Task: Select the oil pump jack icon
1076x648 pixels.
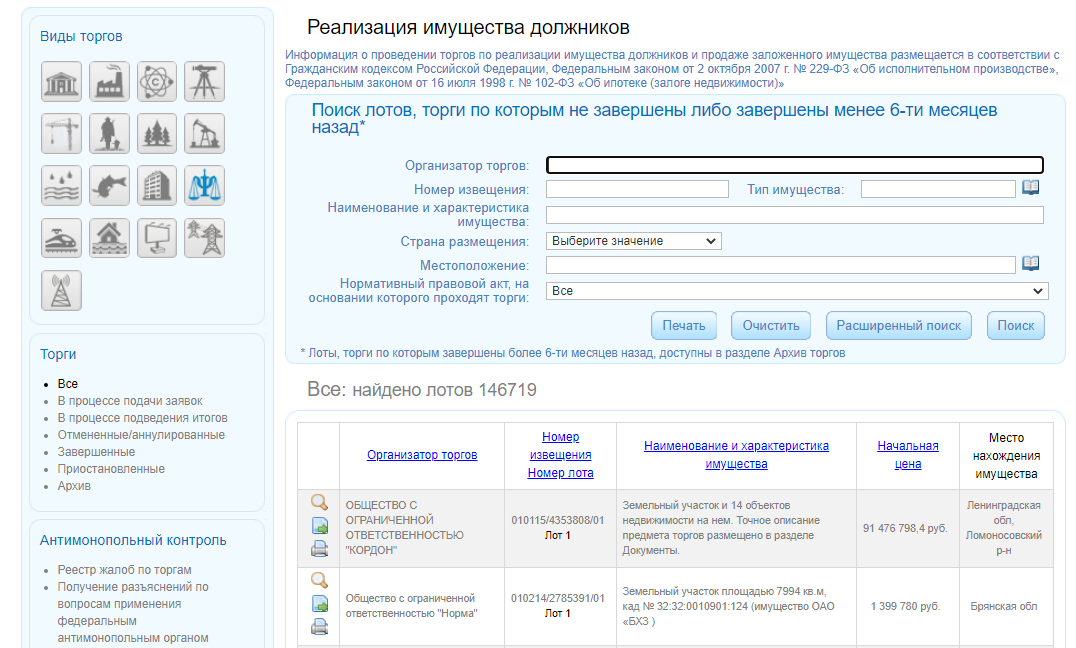Action: click(204, 133)
